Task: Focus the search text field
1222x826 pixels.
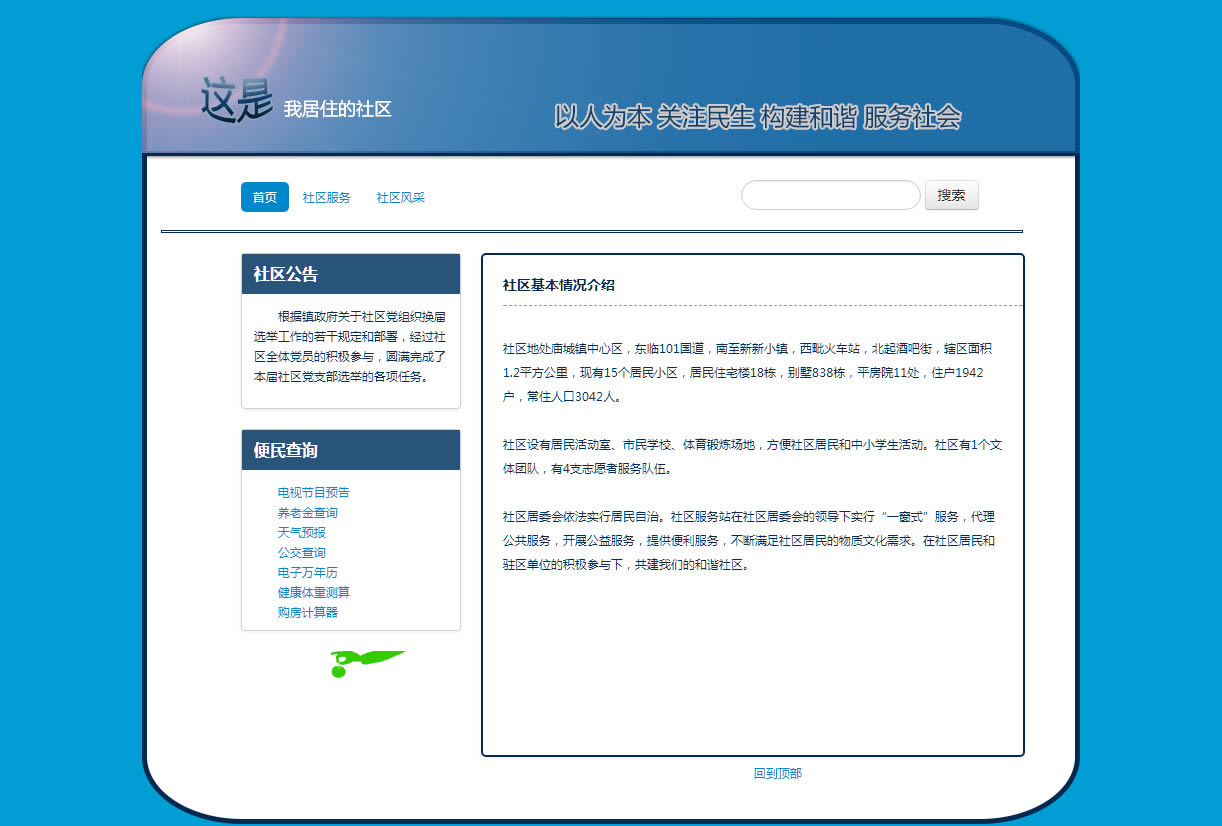Action: pos(830,195)
